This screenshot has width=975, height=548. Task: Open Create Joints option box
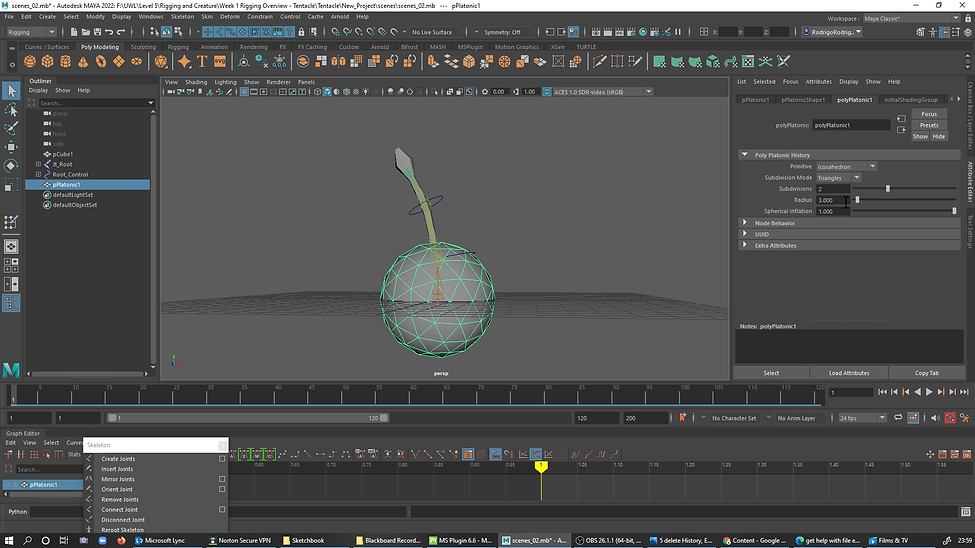click(222, 459)
